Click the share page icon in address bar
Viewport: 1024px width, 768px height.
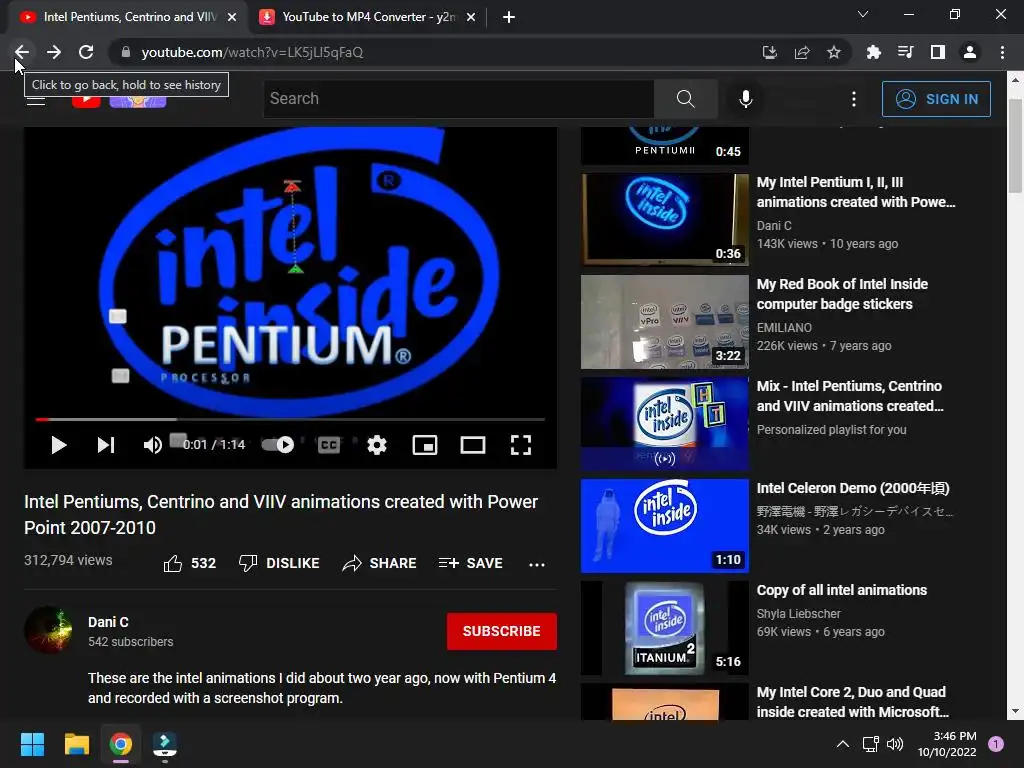point(802,52)
